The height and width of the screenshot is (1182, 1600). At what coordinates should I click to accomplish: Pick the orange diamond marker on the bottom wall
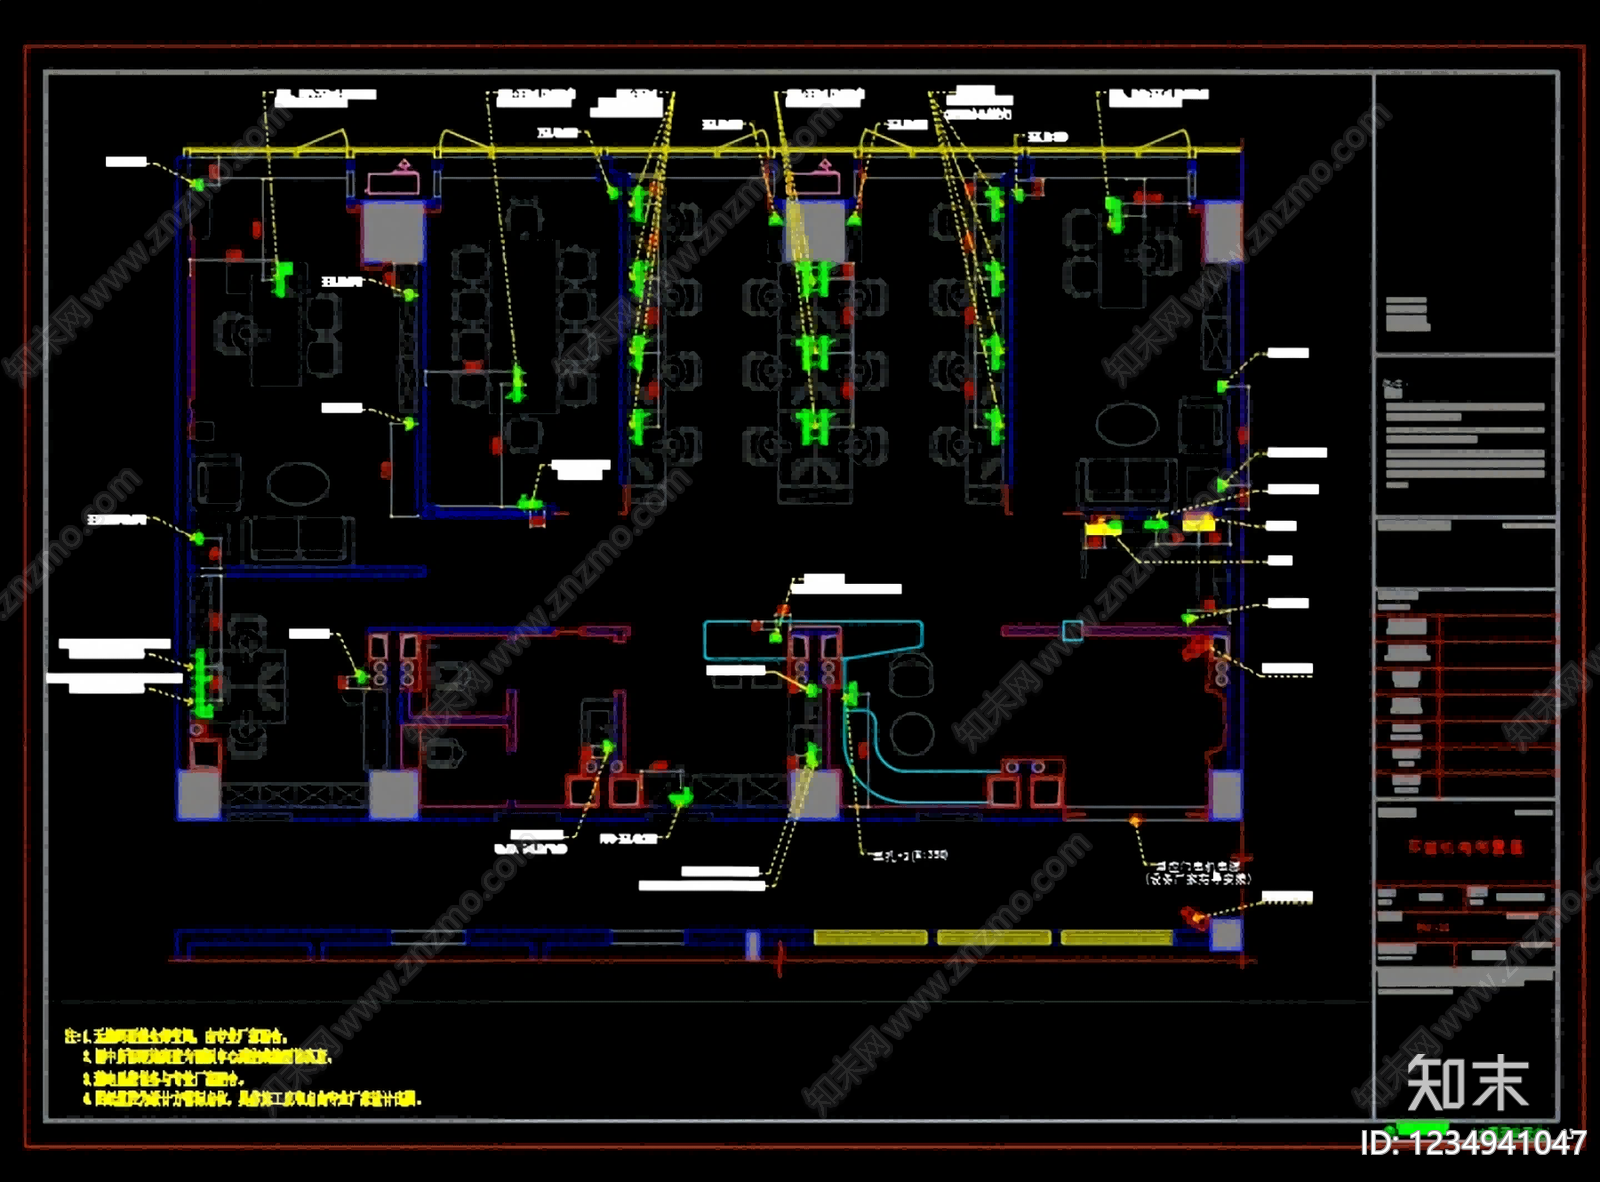[x=1135, y=821]
